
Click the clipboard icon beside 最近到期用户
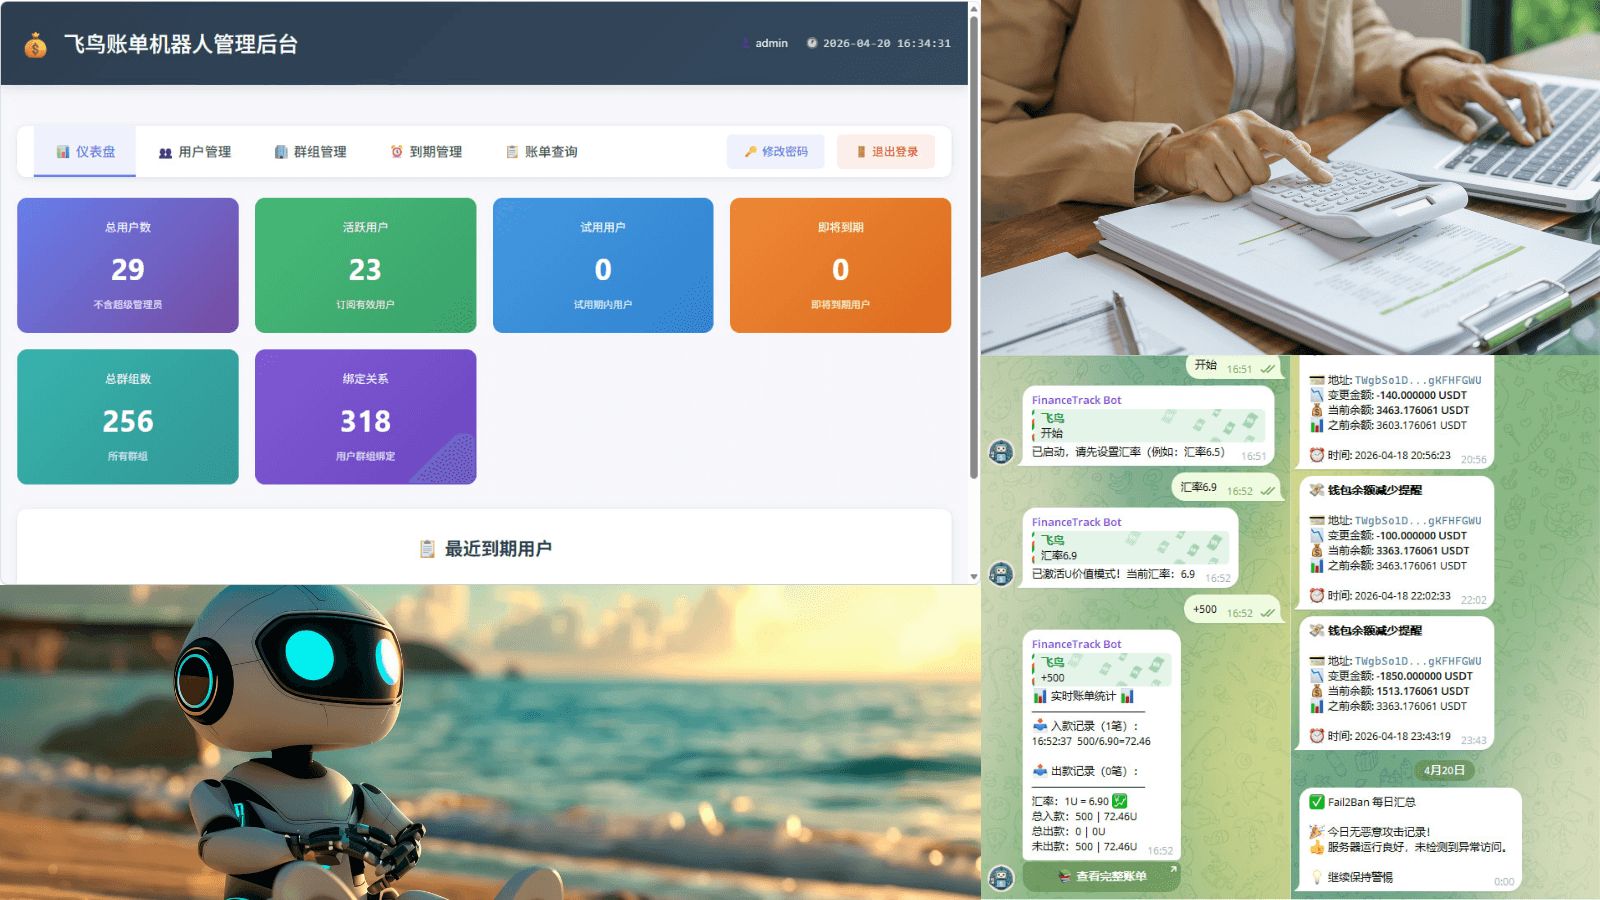427,549
